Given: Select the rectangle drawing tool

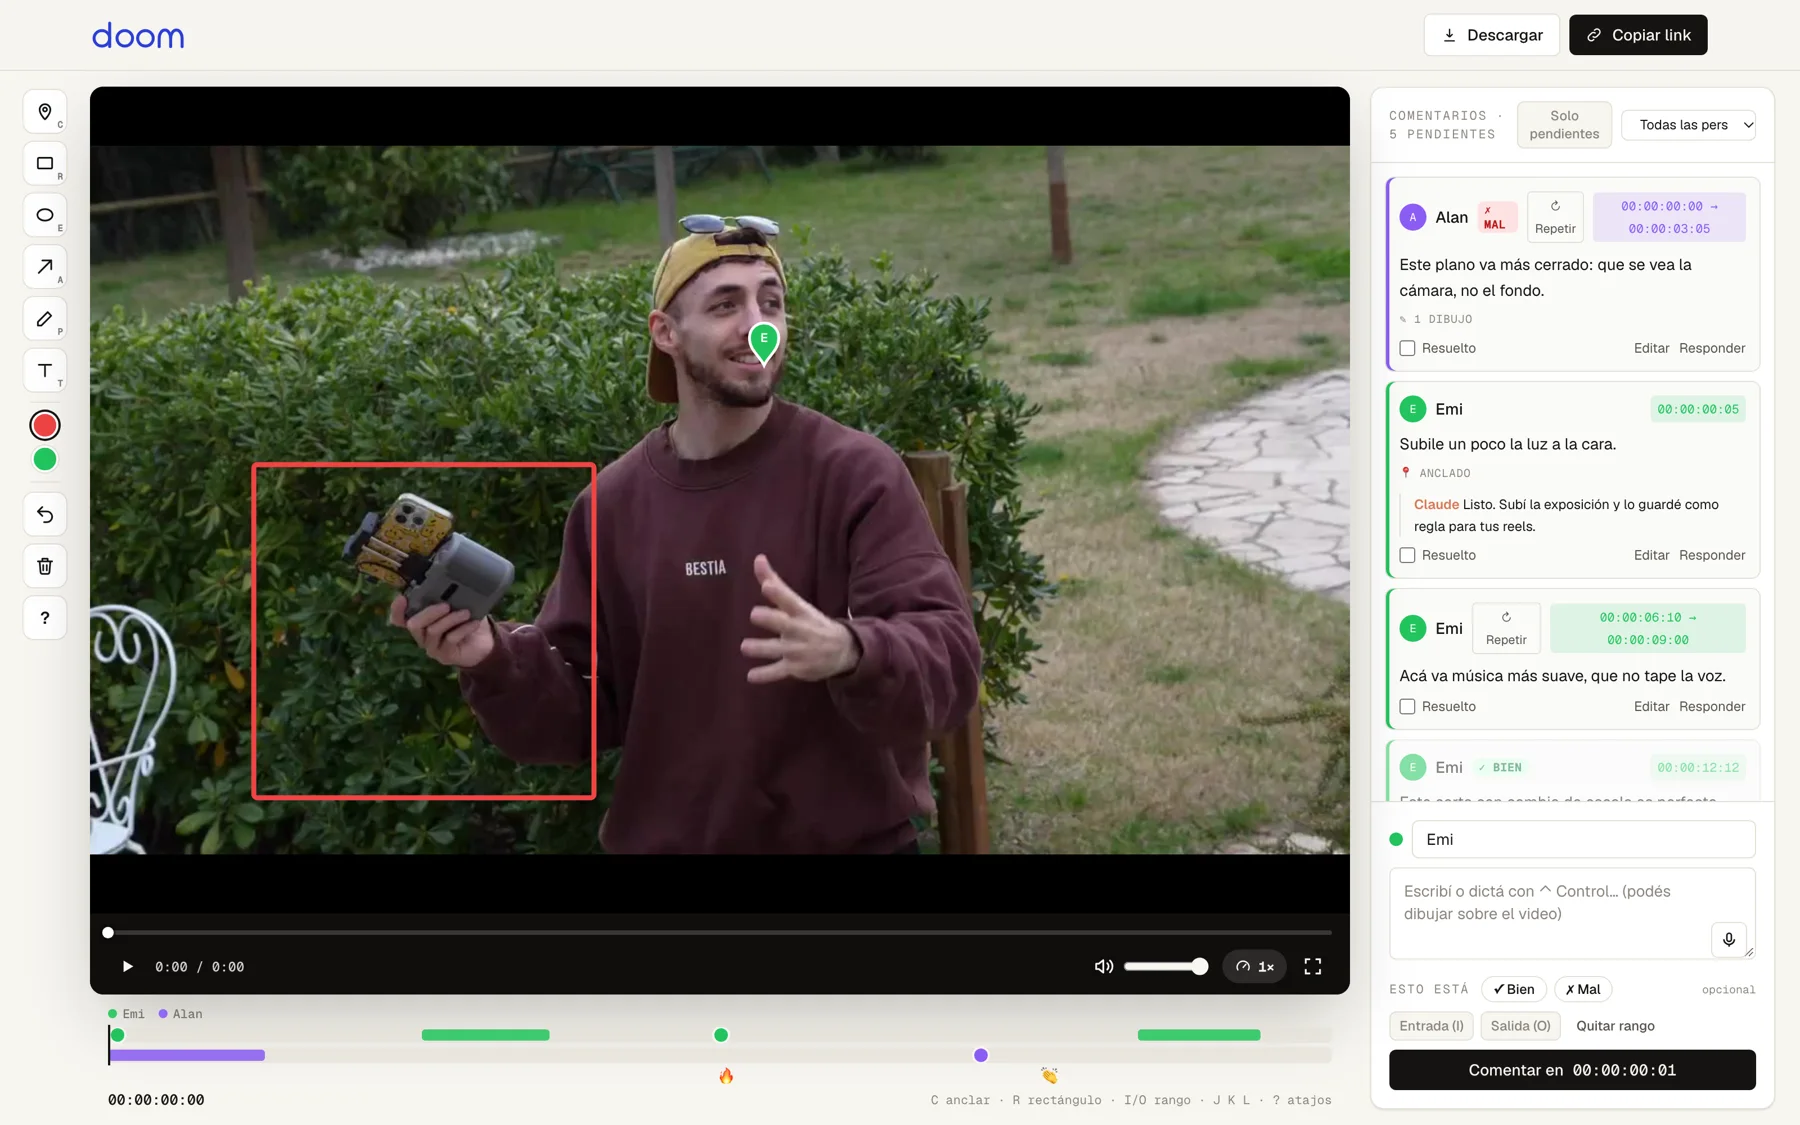Looking at the screenshot, I should 45,164.
